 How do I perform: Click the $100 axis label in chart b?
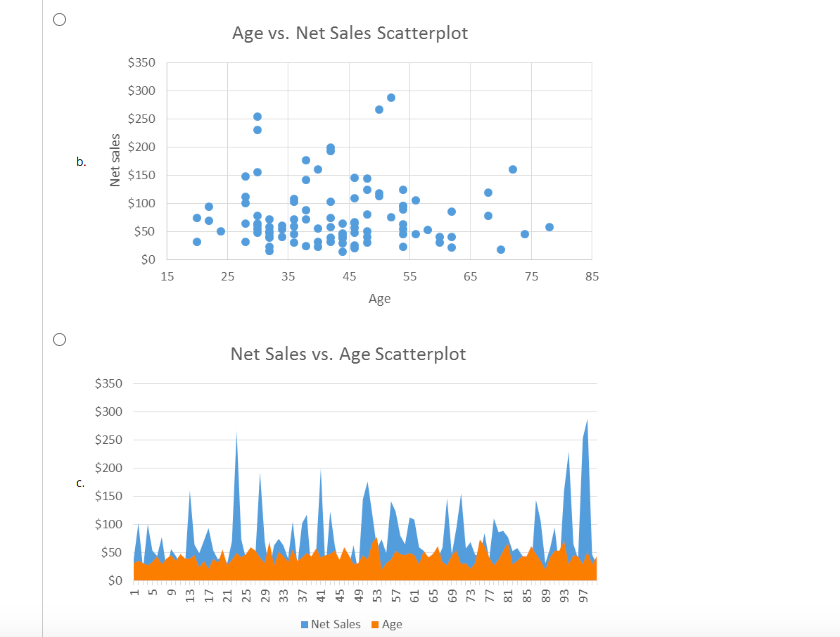click(x=141, y=203)
